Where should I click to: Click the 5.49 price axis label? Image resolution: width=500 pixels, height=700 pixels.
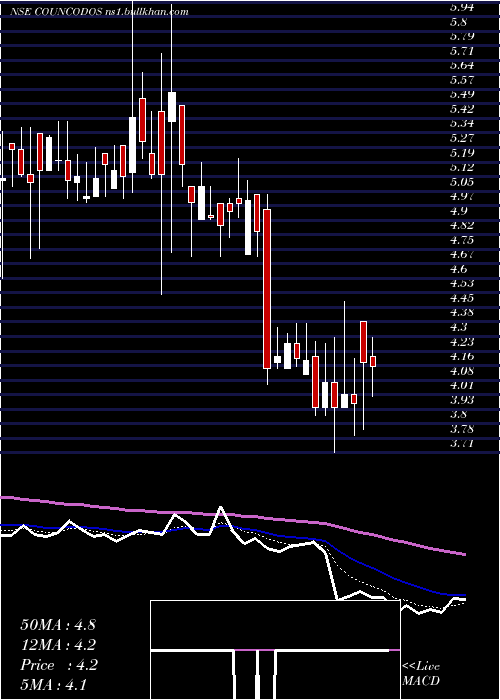click(x=462, y=94)
